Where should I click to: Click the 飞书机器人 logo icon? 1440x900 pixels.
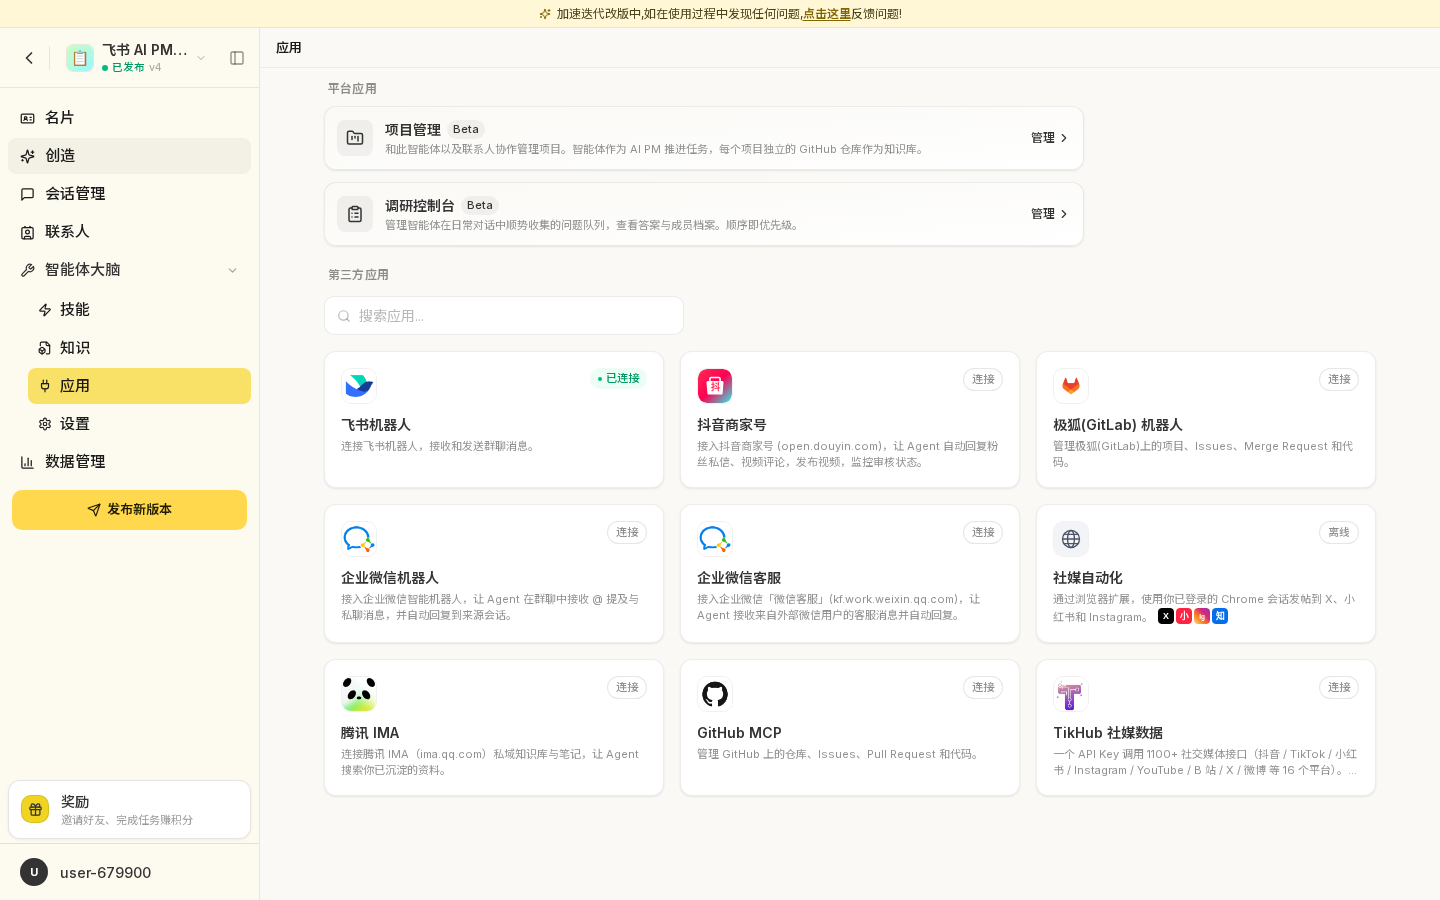[359, 386]
